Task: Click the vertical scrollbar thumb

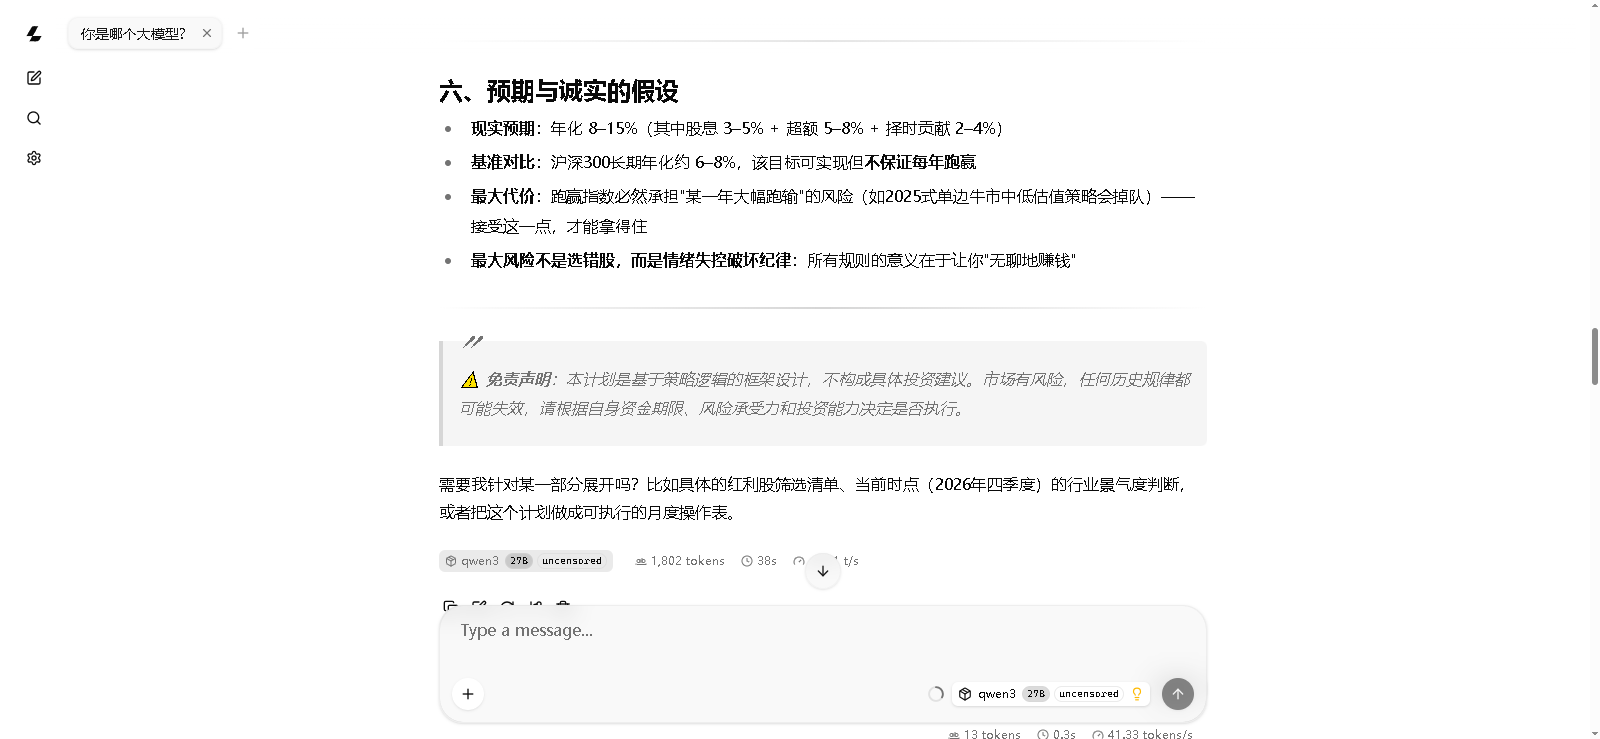Action: [x=1595, y=356]
